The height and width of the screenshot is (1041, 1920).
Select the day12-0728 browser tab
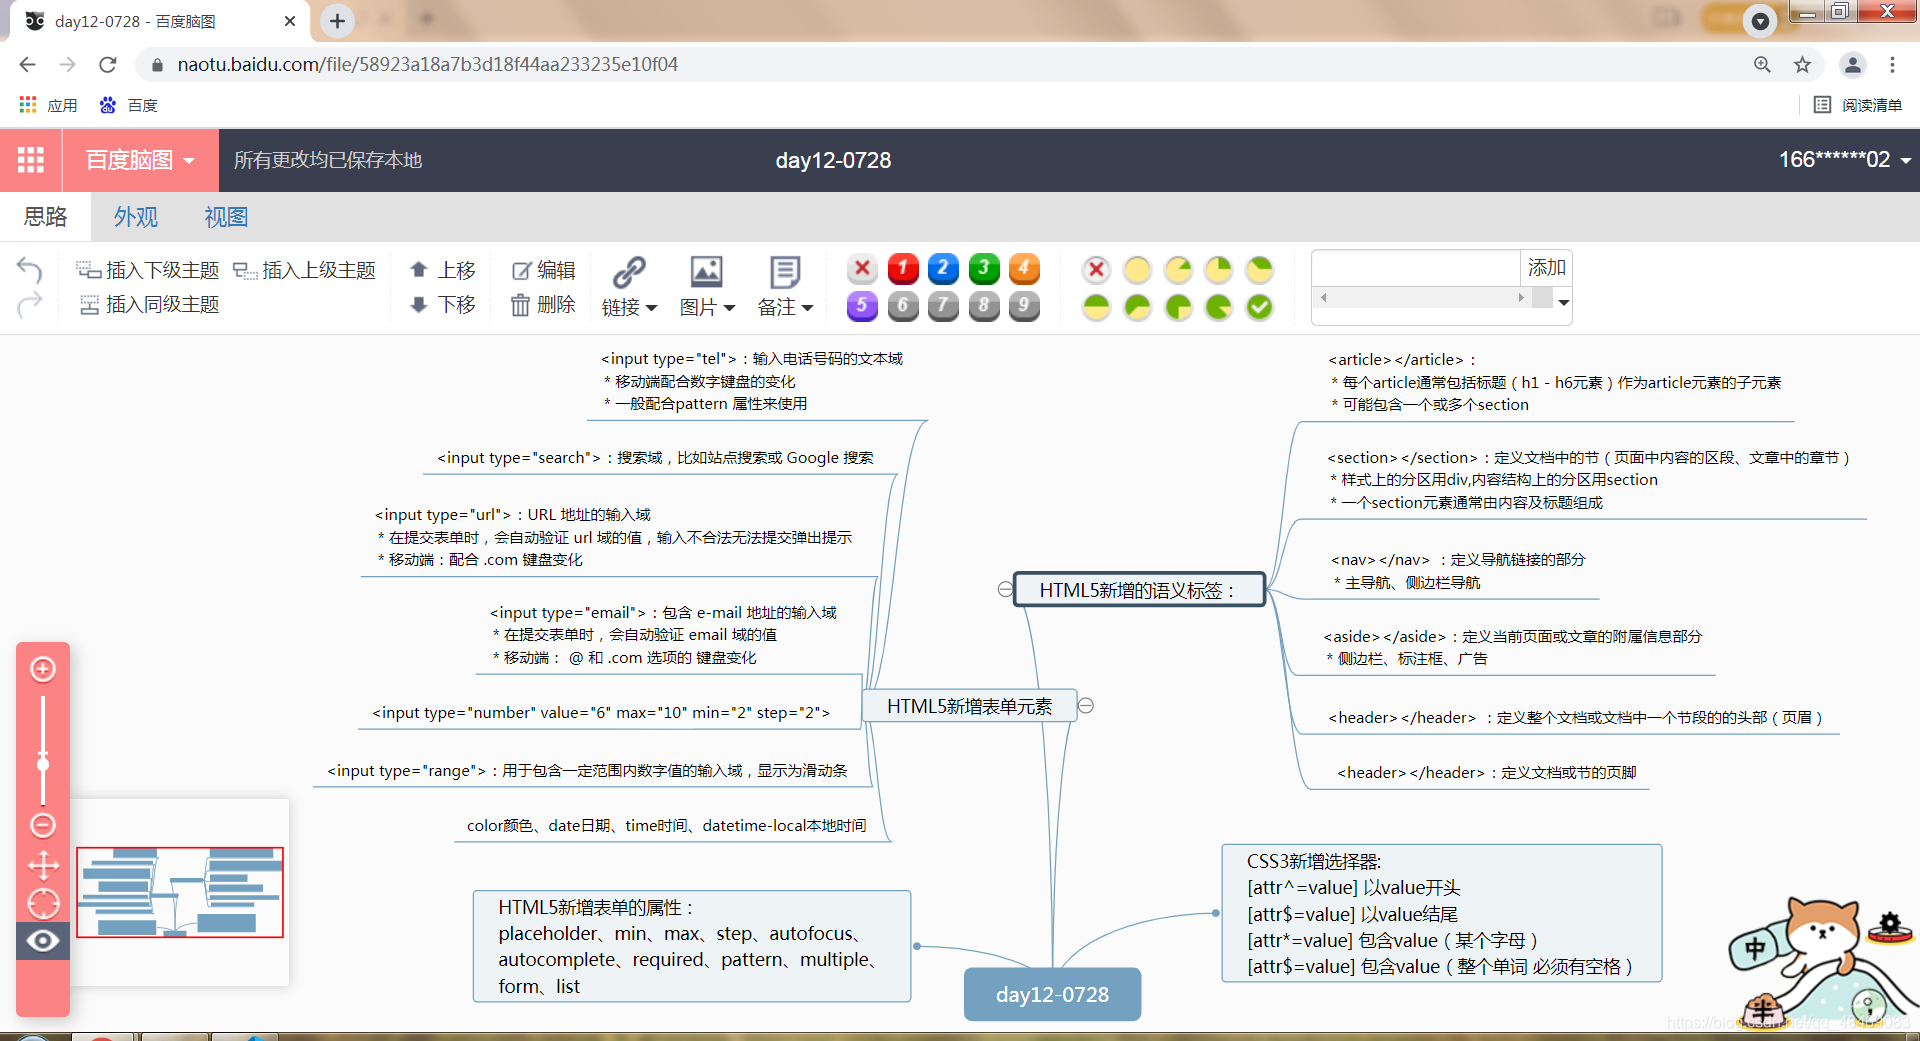pos(160,21)
